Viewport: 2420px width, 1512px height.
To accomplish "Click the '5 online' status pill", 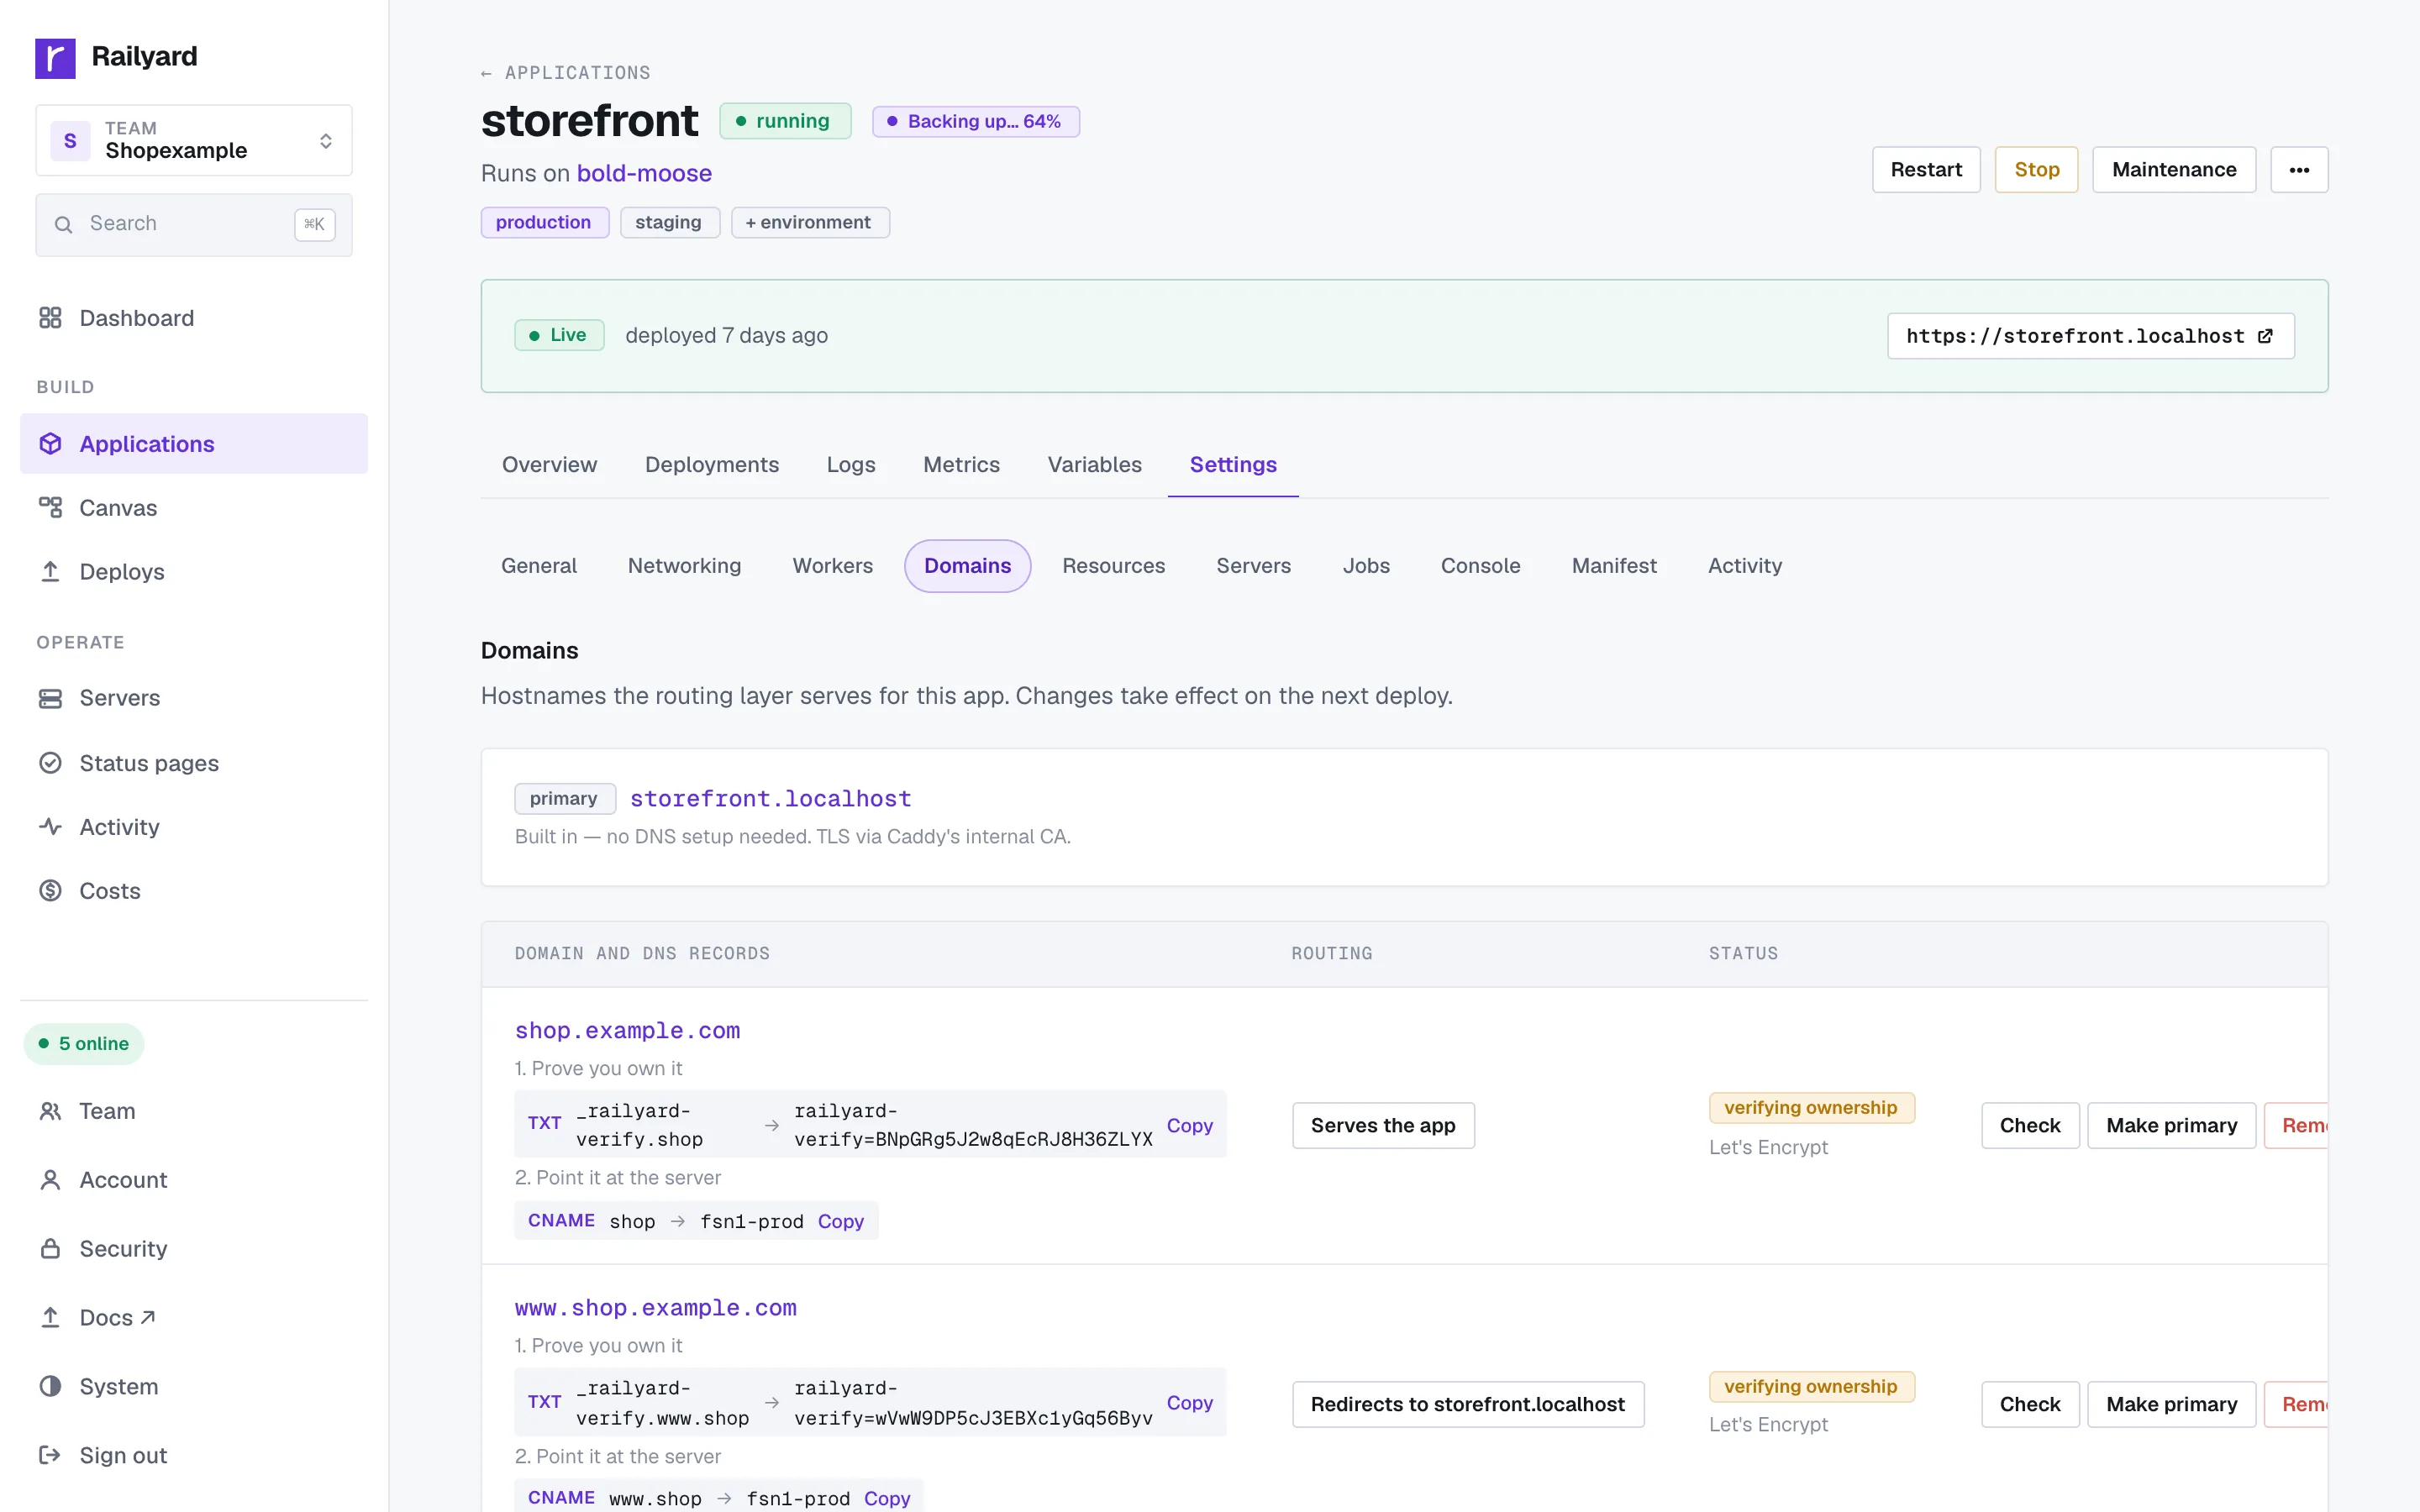I will (x=84, y=1044).
